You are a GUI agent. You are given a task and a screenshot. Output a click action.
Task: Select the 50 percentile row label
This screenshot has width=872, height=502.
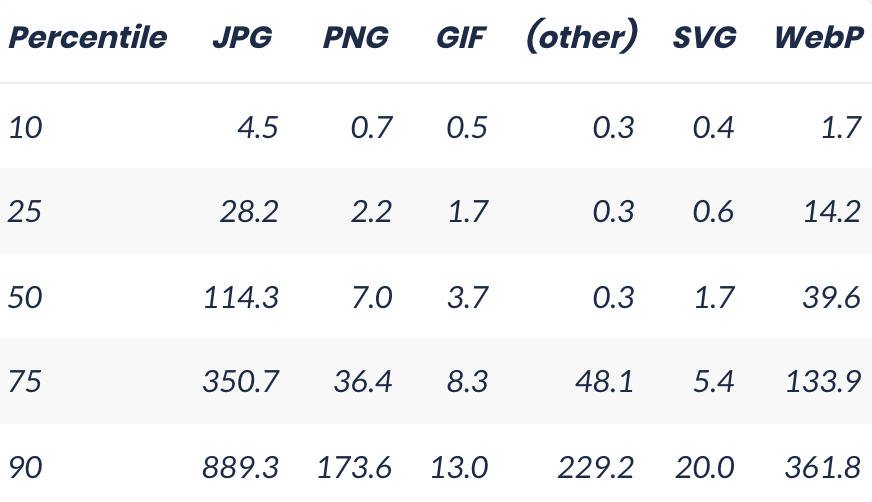pos(25,297)
